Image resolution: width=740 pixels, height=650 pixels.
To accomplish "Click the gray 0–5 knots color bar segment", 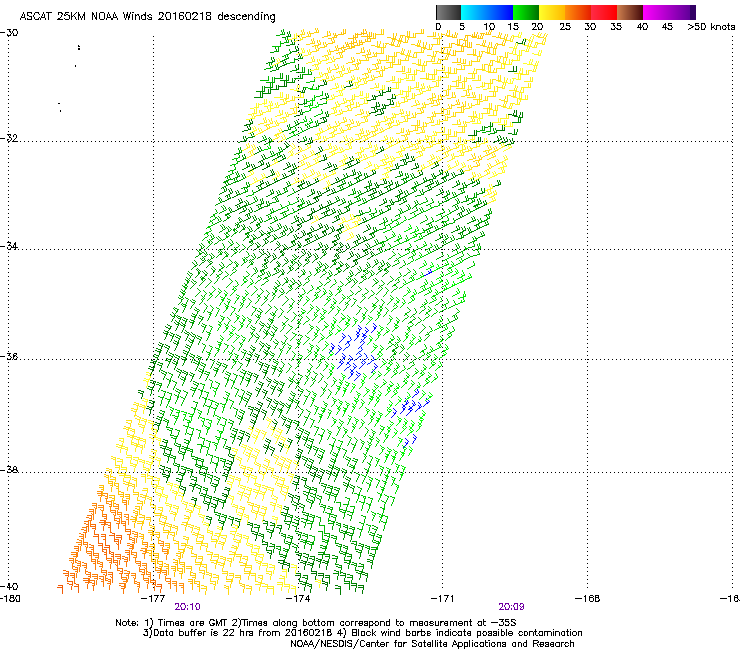I will pos(448,12).
